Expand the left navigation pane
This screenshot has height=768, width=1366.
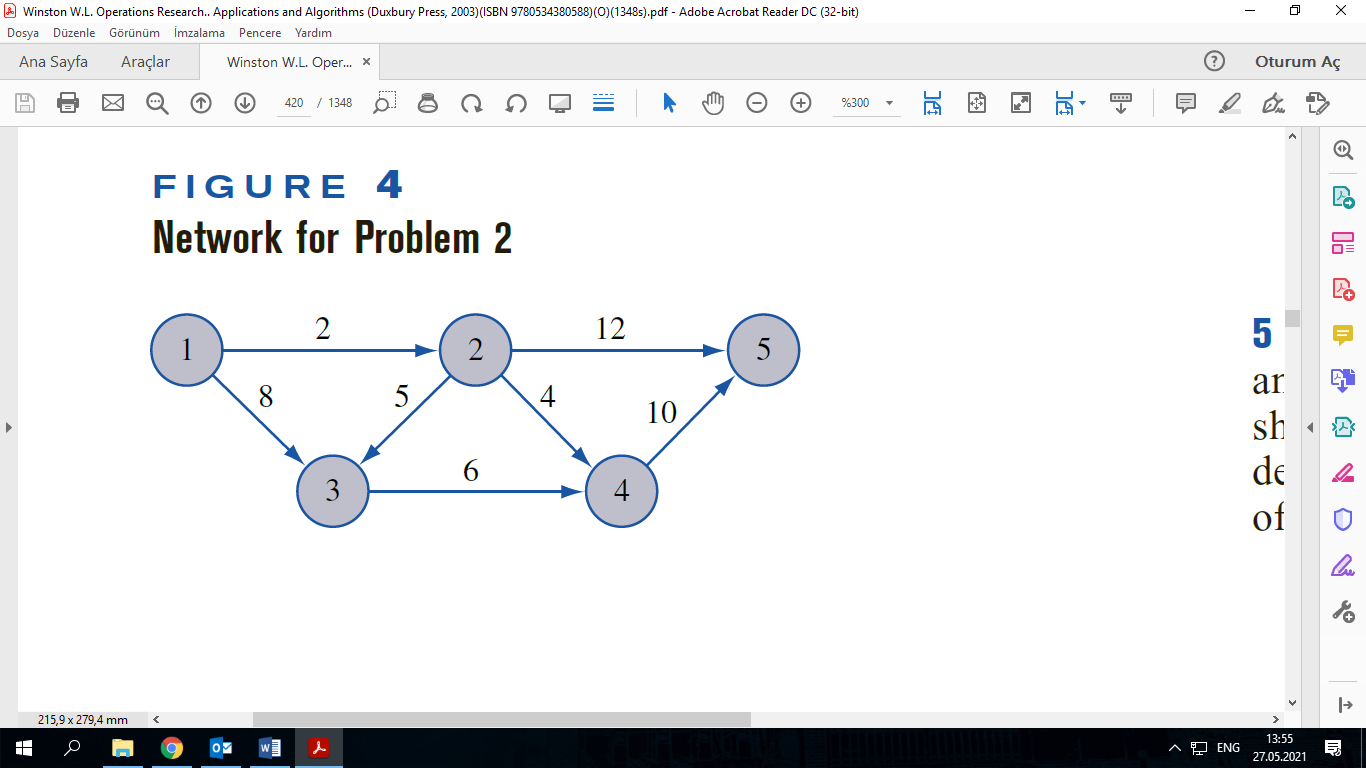8,428
